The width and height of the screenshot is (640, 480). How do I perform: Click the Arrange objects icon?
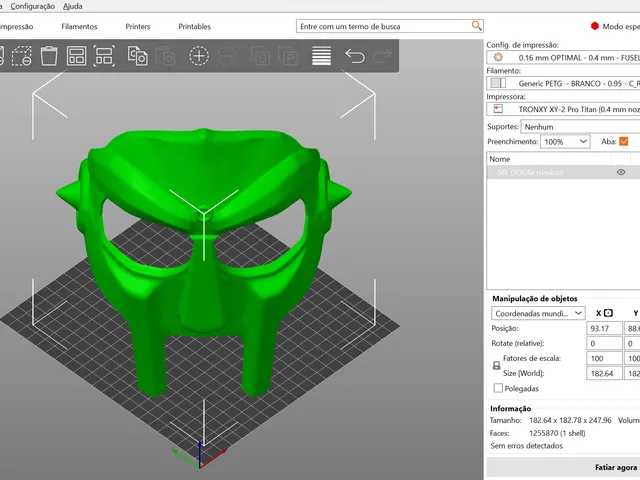(76, 56)
